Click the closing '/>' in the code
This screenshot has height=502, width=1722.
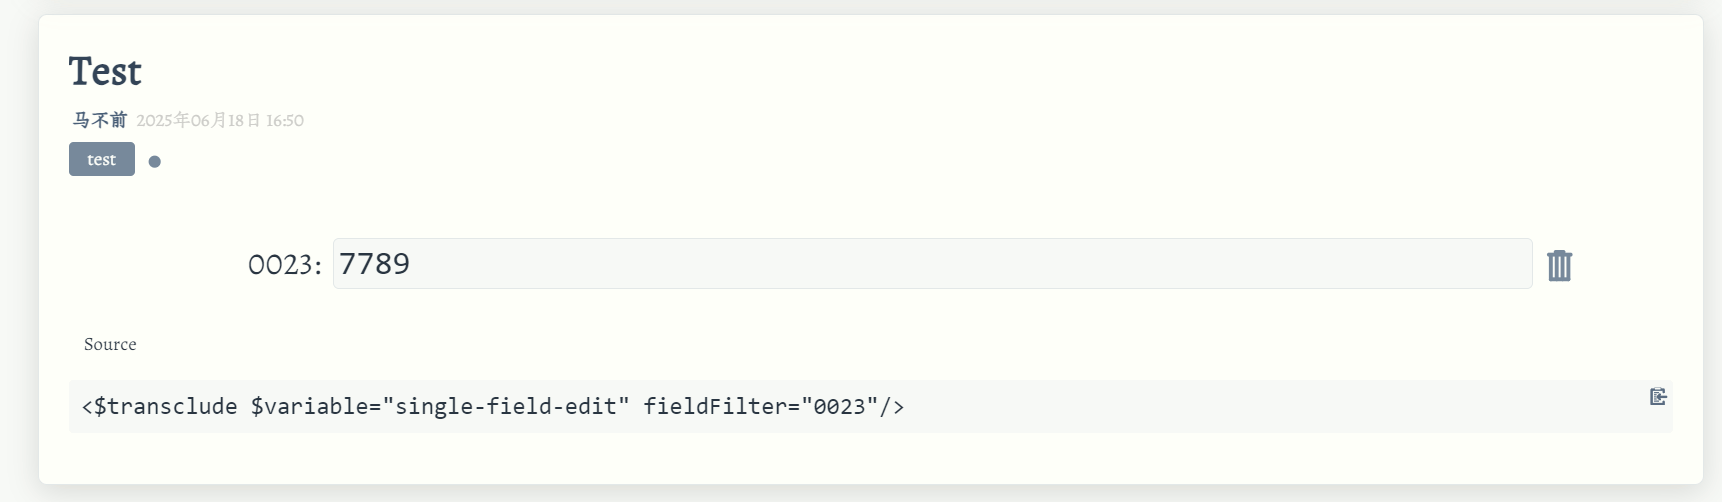pos(892,406)
